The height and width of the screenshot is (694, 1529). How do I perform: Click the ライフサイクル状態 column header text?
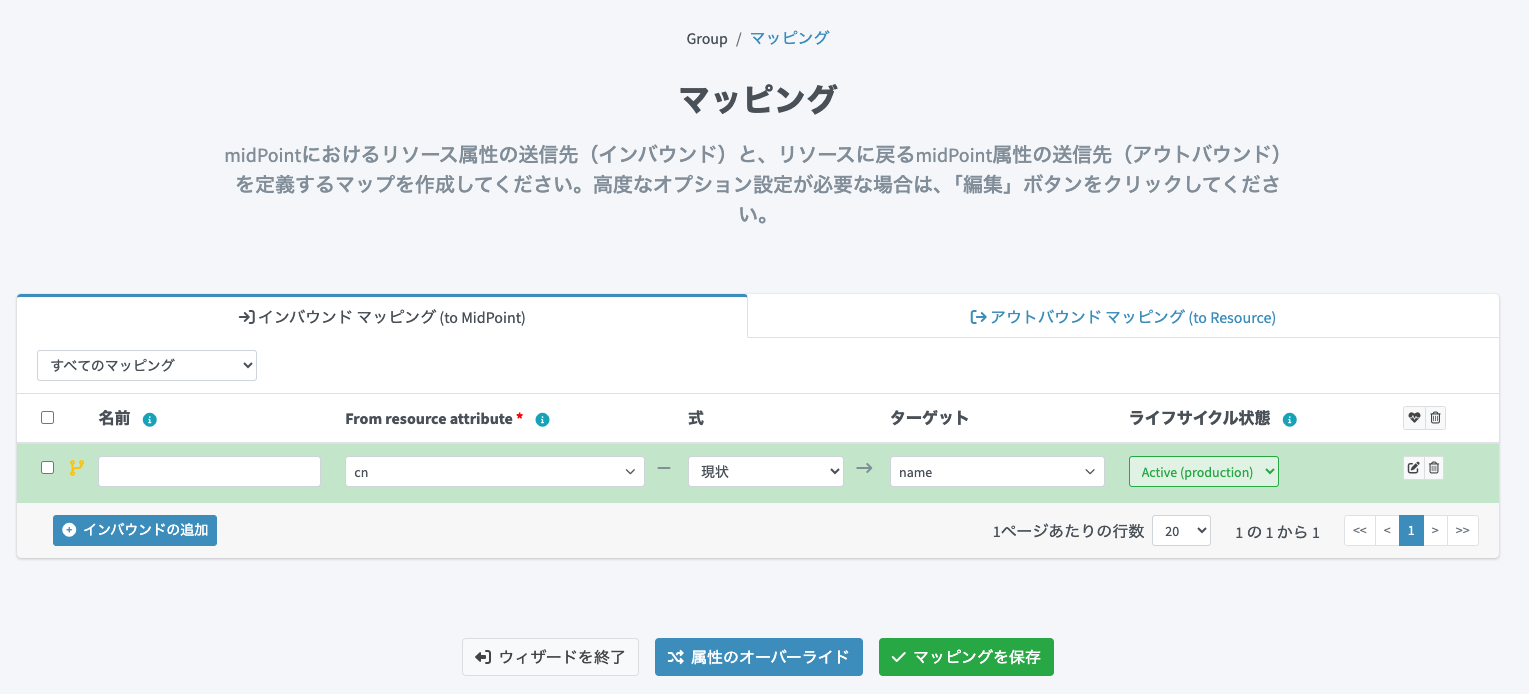click(x=1199, y=418)
